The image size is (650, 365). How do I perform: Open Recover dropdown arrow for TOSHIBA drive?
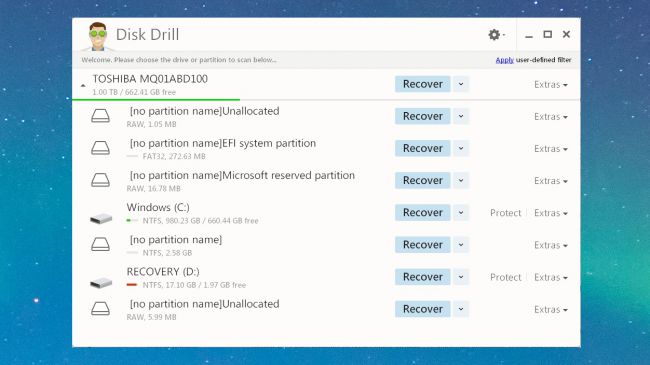(461, 84)
